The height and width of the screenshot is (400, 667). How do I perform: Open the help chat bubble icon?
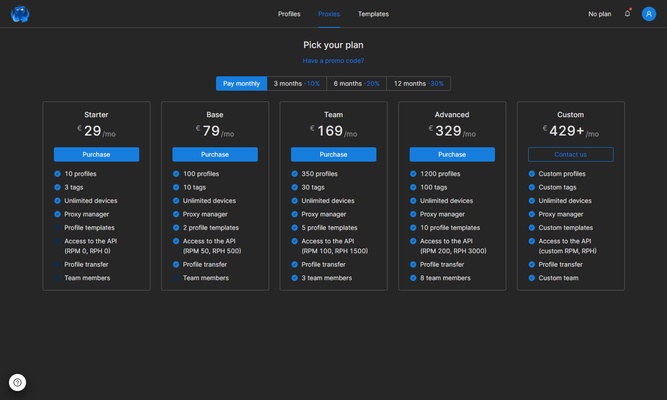17,382
